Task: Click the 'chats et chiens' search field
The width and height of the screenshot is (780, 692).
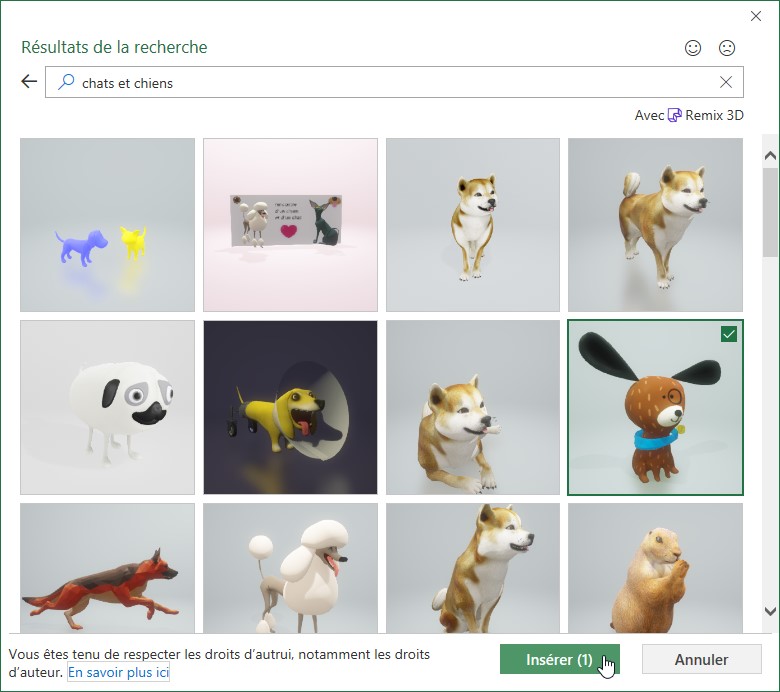Action: tap(390, 83)
